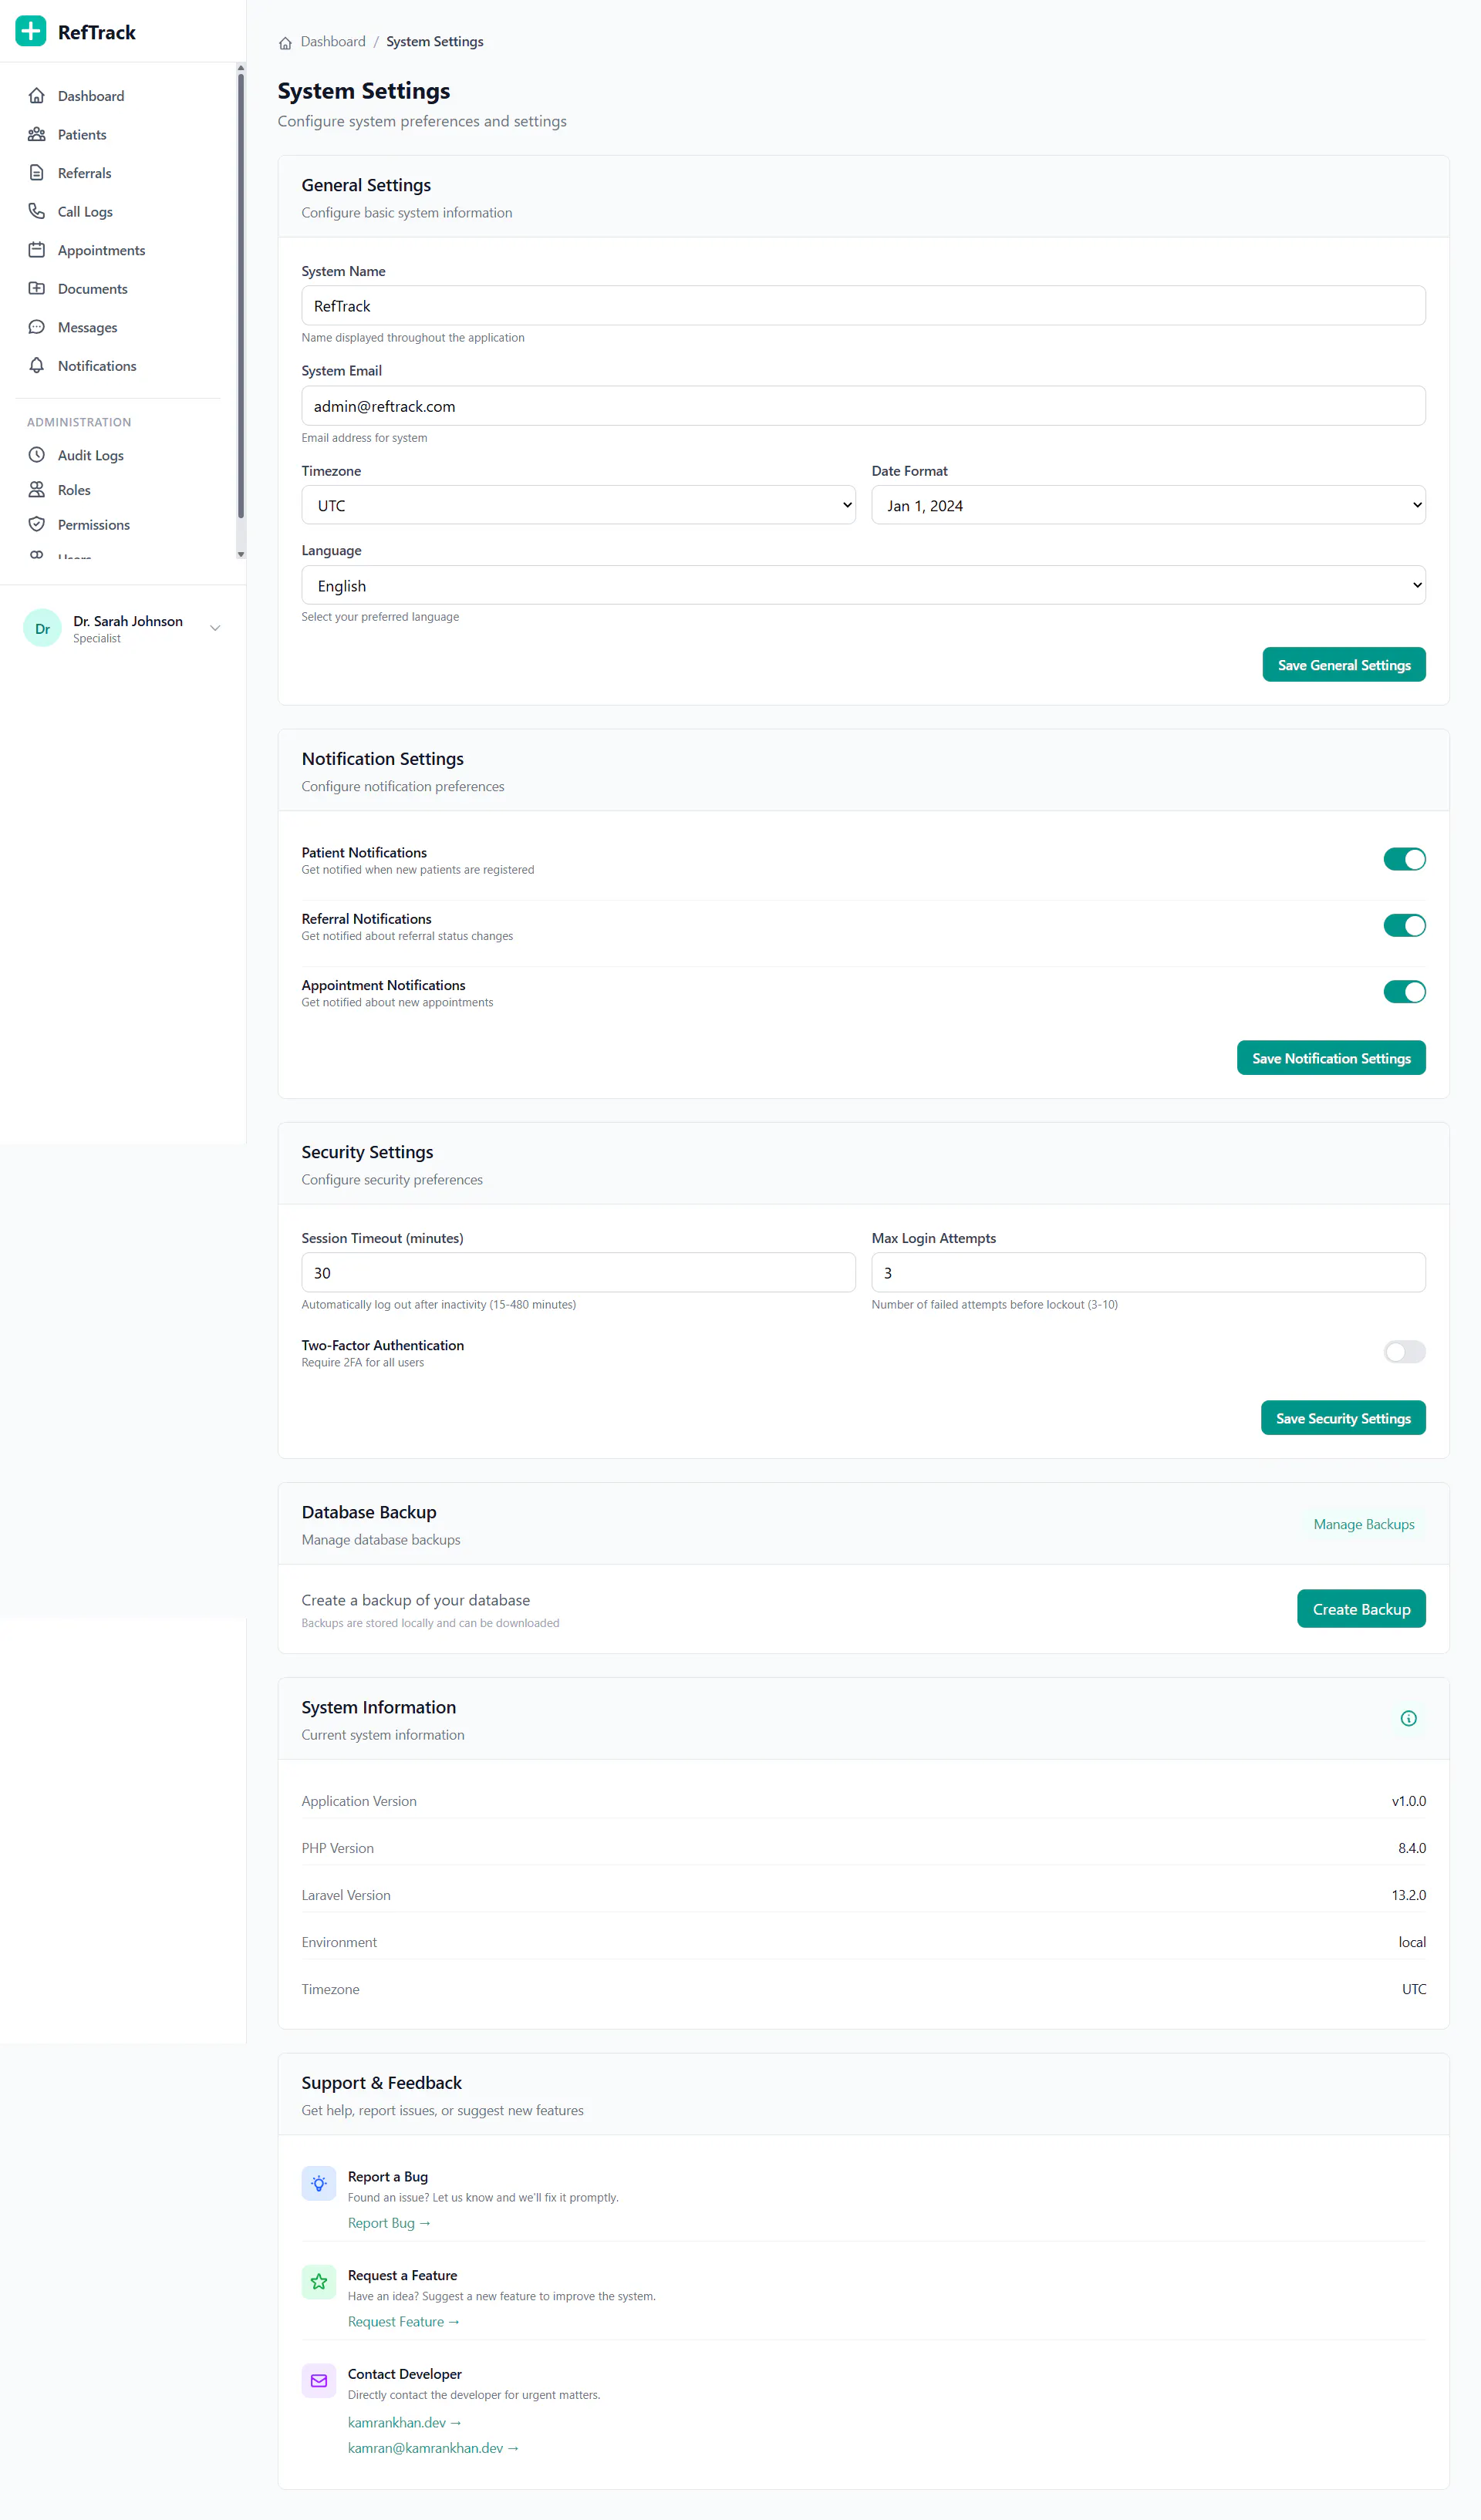
Task: Click Save Security Settings button
Action: 1343,1418
